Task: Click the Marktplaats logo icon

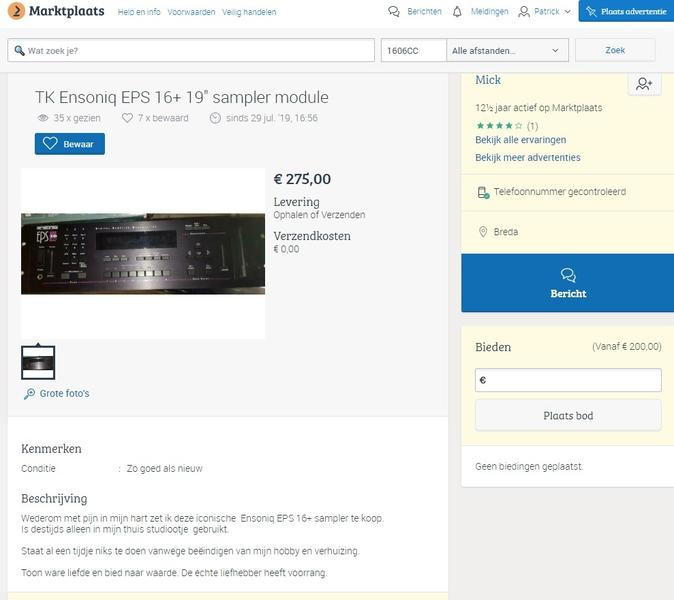Action: tap(16, 11)
